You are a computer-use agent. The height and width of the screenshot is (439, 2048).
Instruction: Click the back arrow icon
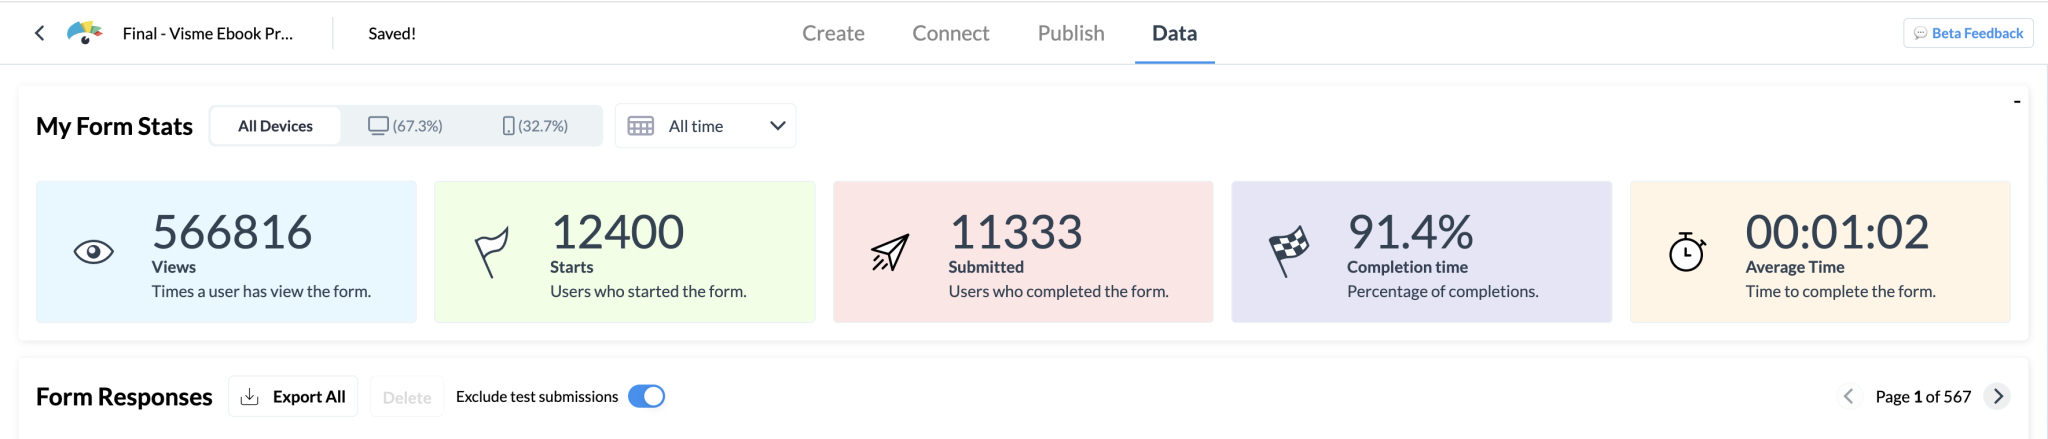coord(40,33)
